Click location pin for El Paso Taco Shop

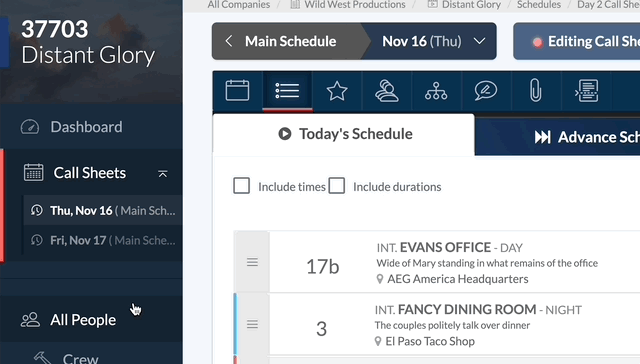coord(378,342)
